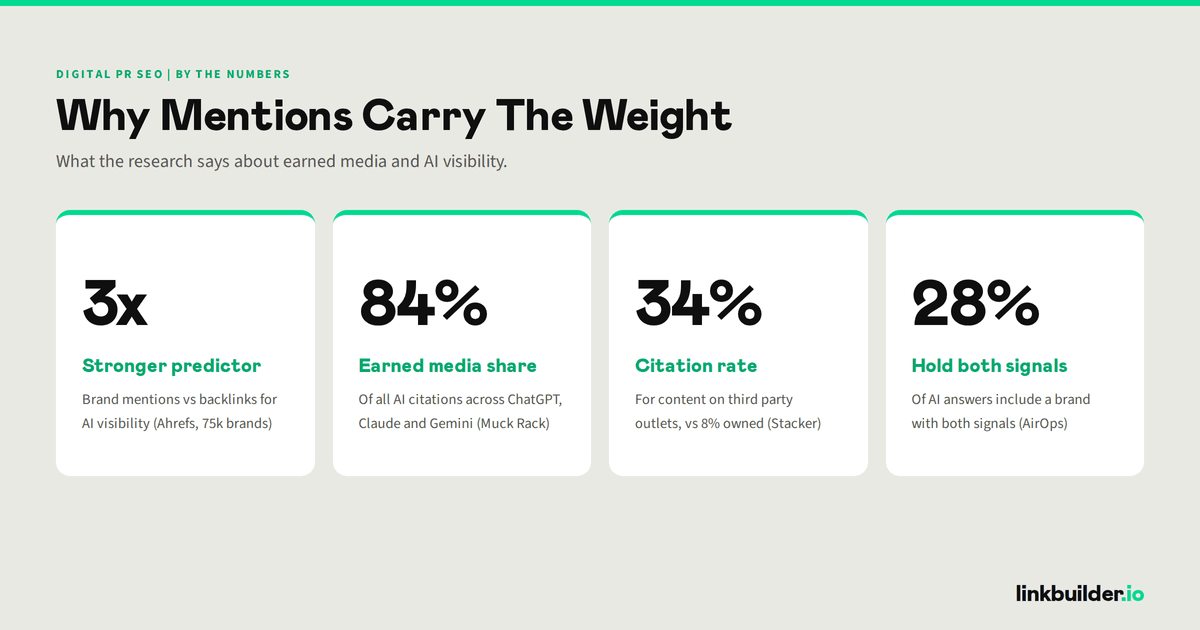The height and width of the screenshot is (630, 1200).
Task: Click the 3x statistic number
Action: (115, 302)
